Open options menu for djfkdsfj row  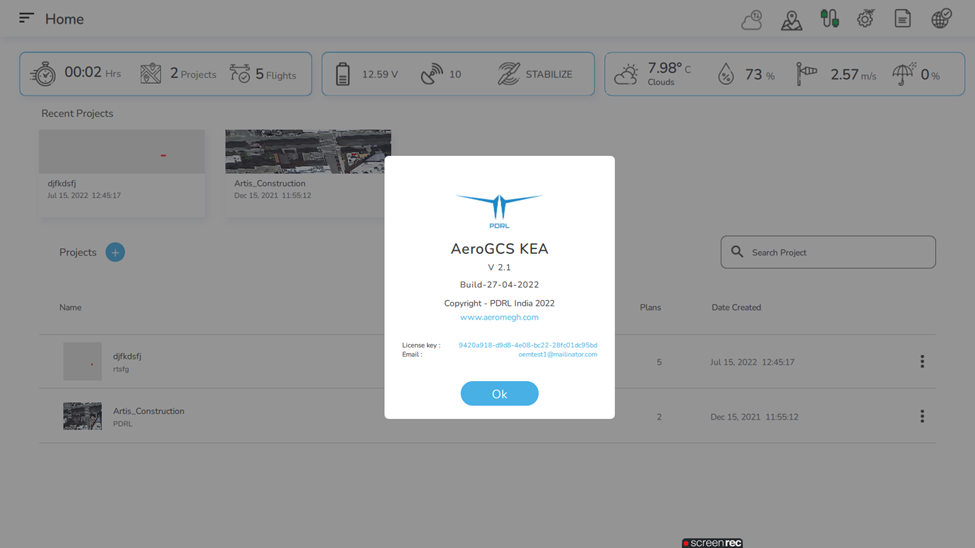tap(922, 361)
